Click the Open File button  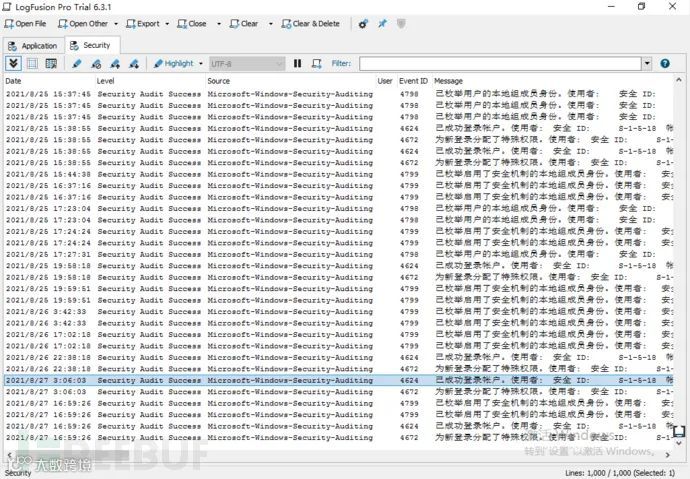[25, 24]
